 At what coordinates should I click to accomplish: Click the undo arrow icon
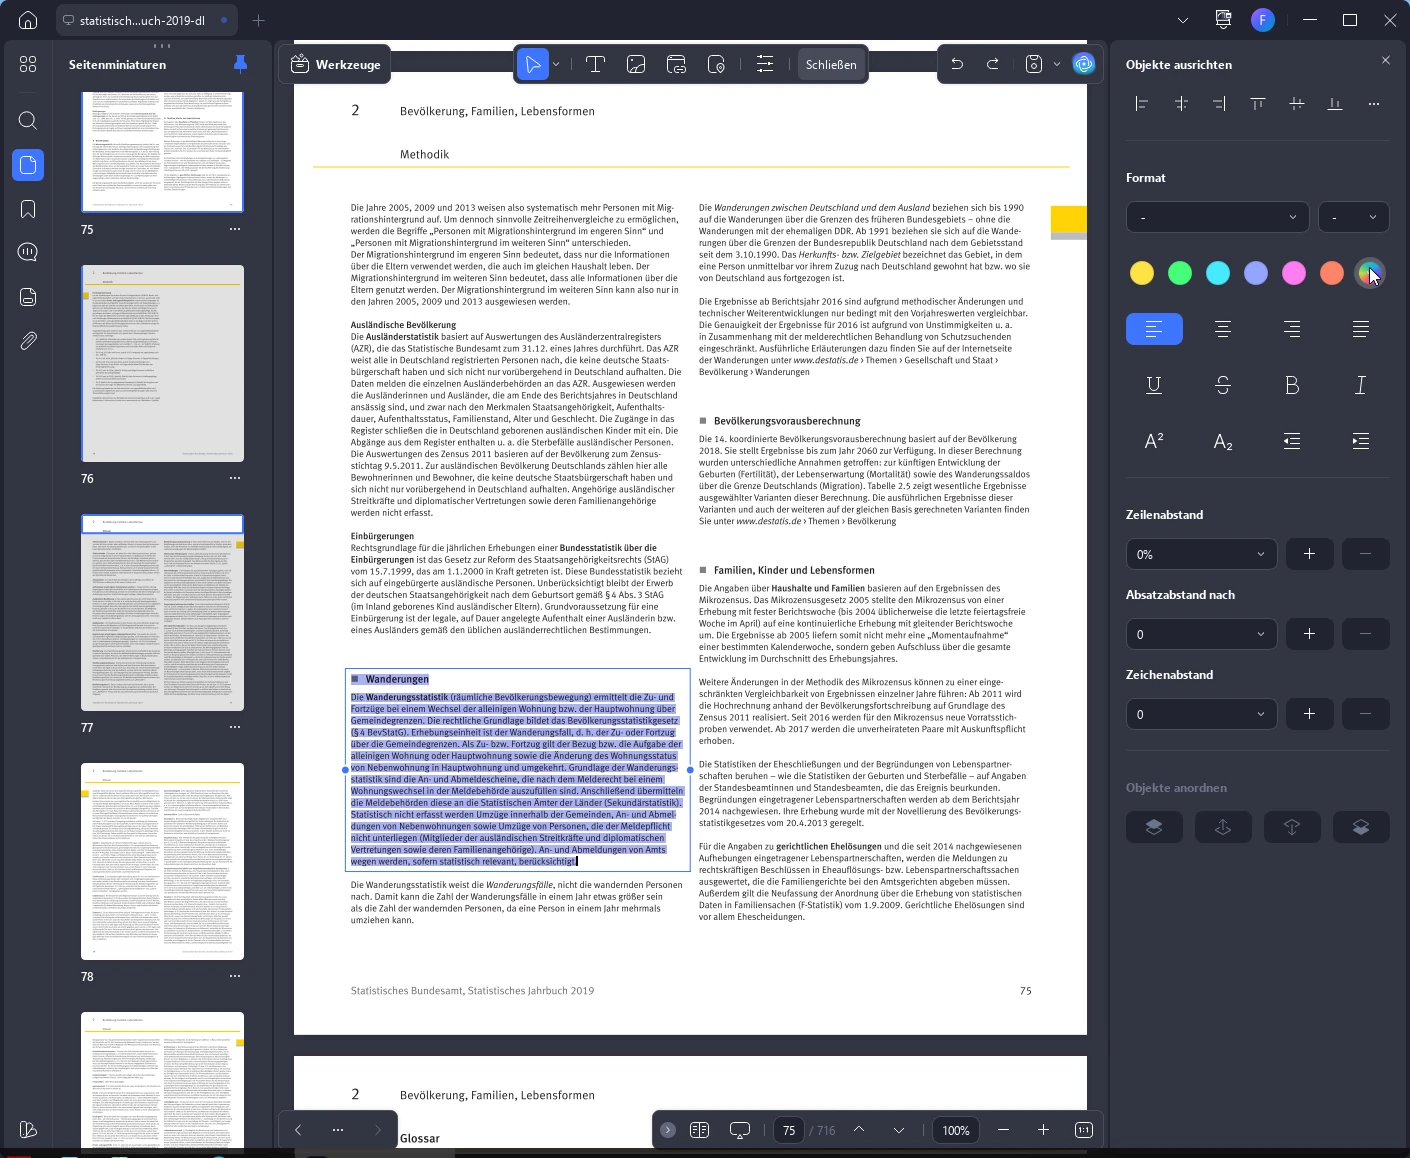click(957, 65)
